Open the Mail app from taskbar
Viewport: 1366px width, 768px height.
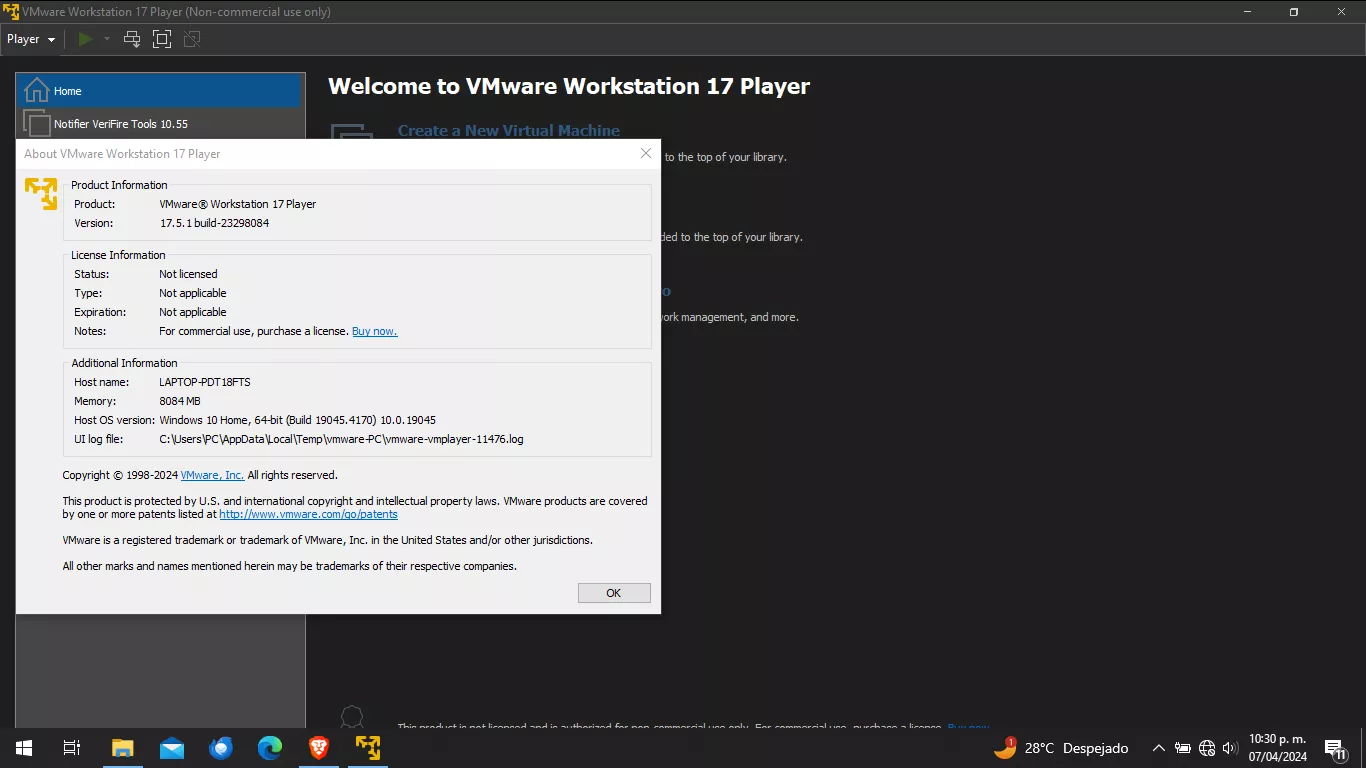pyautogui.click(x=171, y=748)
